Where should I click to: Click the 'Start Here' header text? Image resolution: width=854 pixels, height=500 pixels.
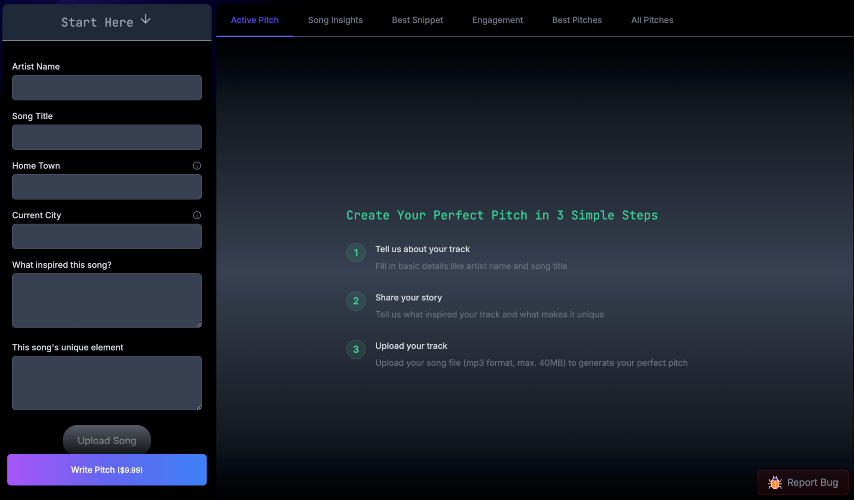click(x=97, y=22)
